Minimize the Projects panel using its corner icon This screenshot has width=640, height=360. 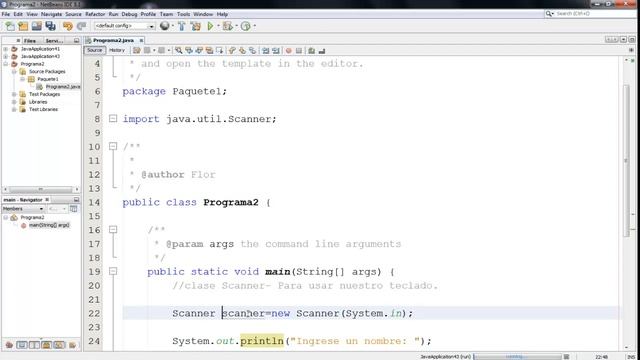coord(76,40)
